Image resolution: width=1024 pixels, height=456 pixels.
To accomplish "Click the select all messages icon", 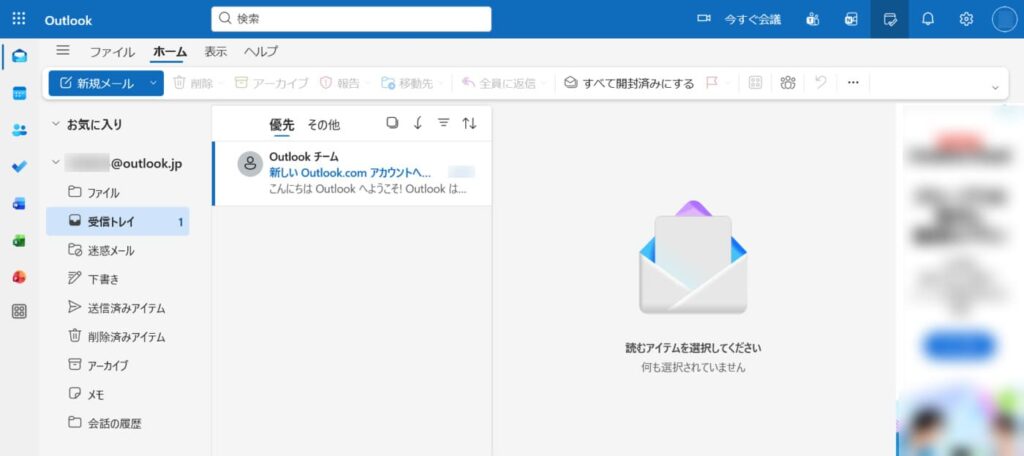I will 392,123.
